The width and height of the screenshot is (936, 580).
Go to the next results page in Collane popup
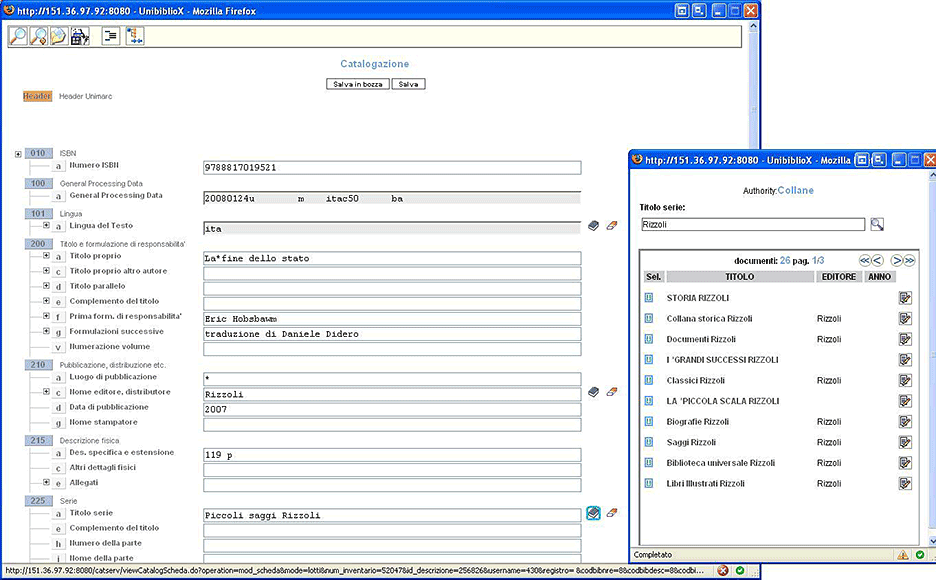pos(897,260)
